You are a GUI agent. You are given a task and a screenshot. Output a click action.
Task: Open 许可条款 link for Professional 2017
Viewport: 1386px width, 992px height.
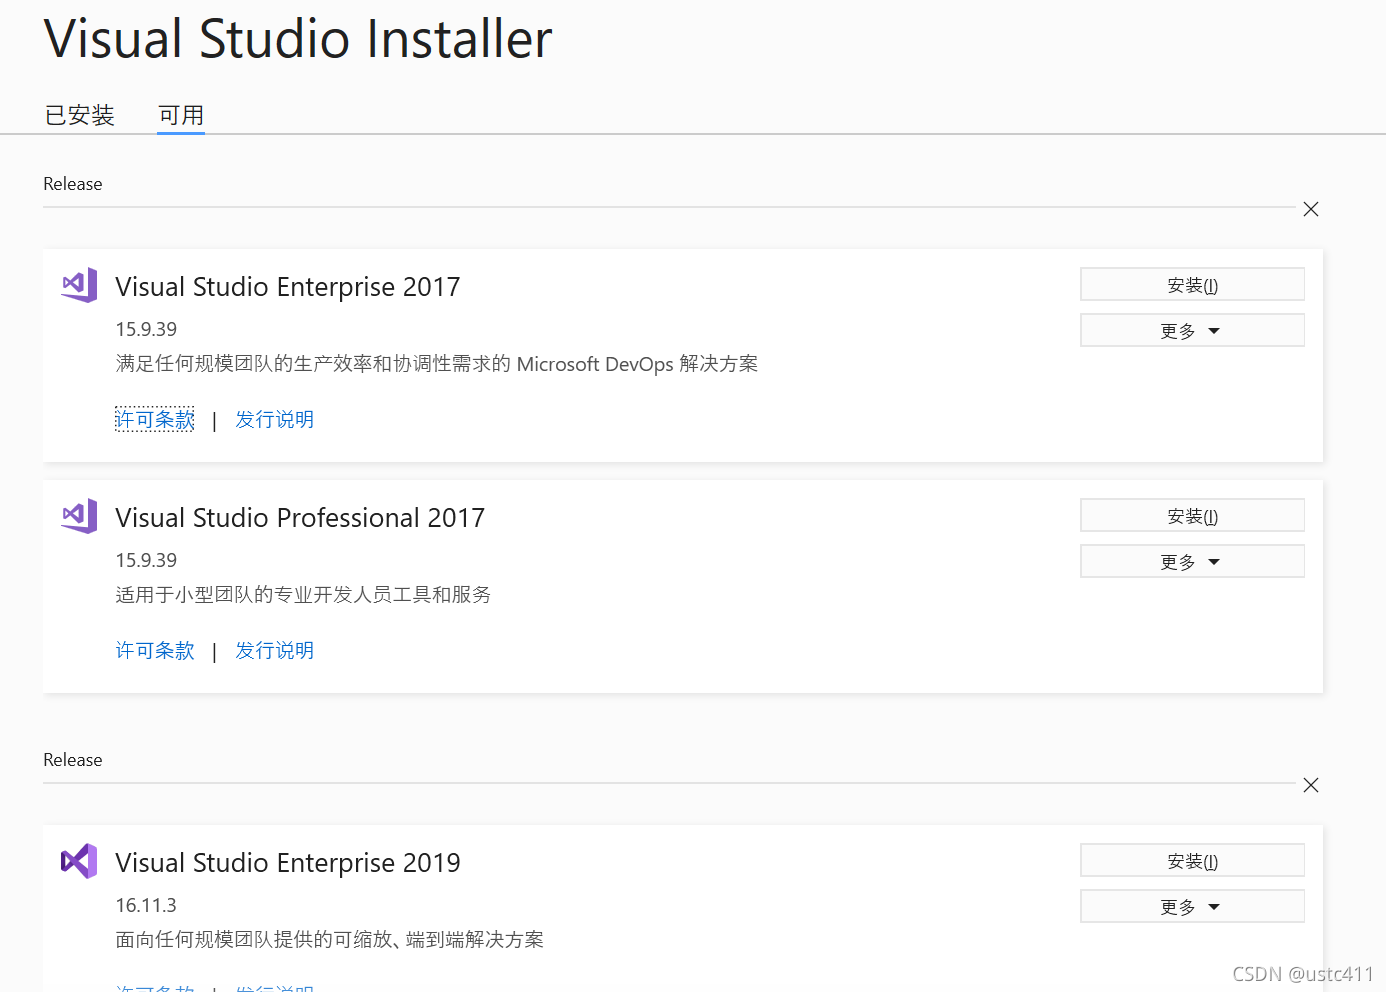155,650
